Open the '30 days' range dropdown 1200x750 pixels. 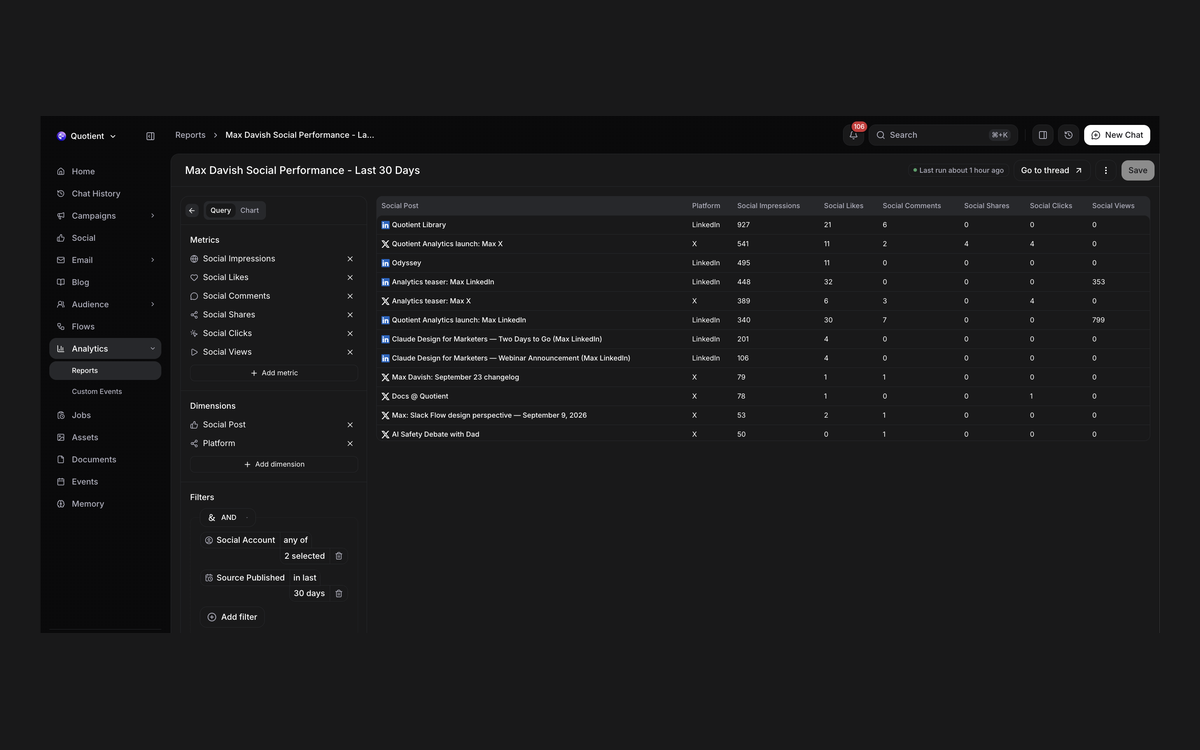[x=309, y=594]
